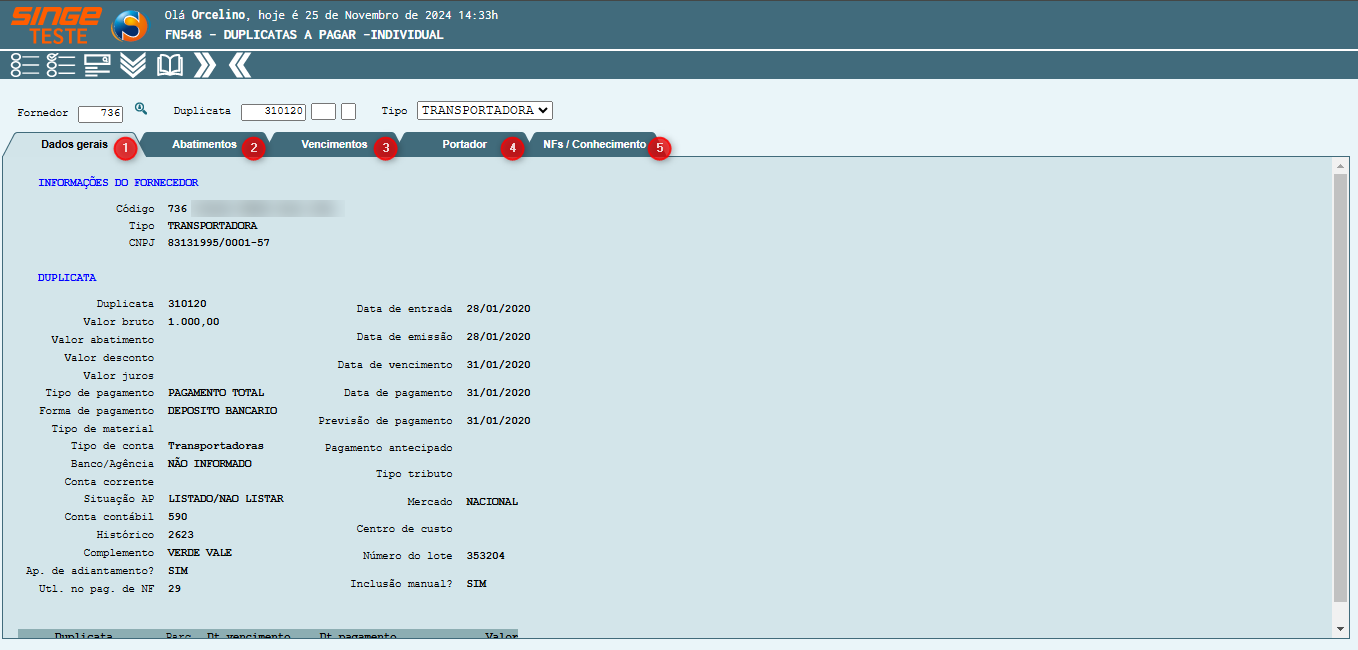
Task: Show the NFs / Conhecimento tab
Action: click(594, 144)
